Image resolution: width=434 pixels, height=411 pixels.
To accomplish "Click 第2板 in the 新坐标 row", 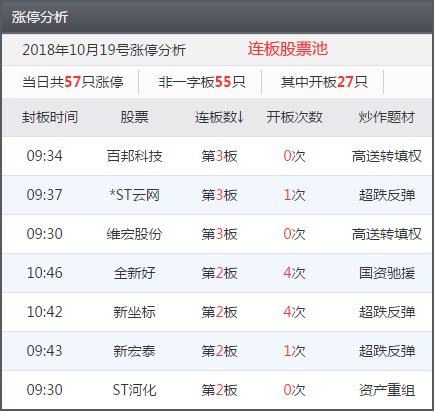I will (x=219, y=312).
